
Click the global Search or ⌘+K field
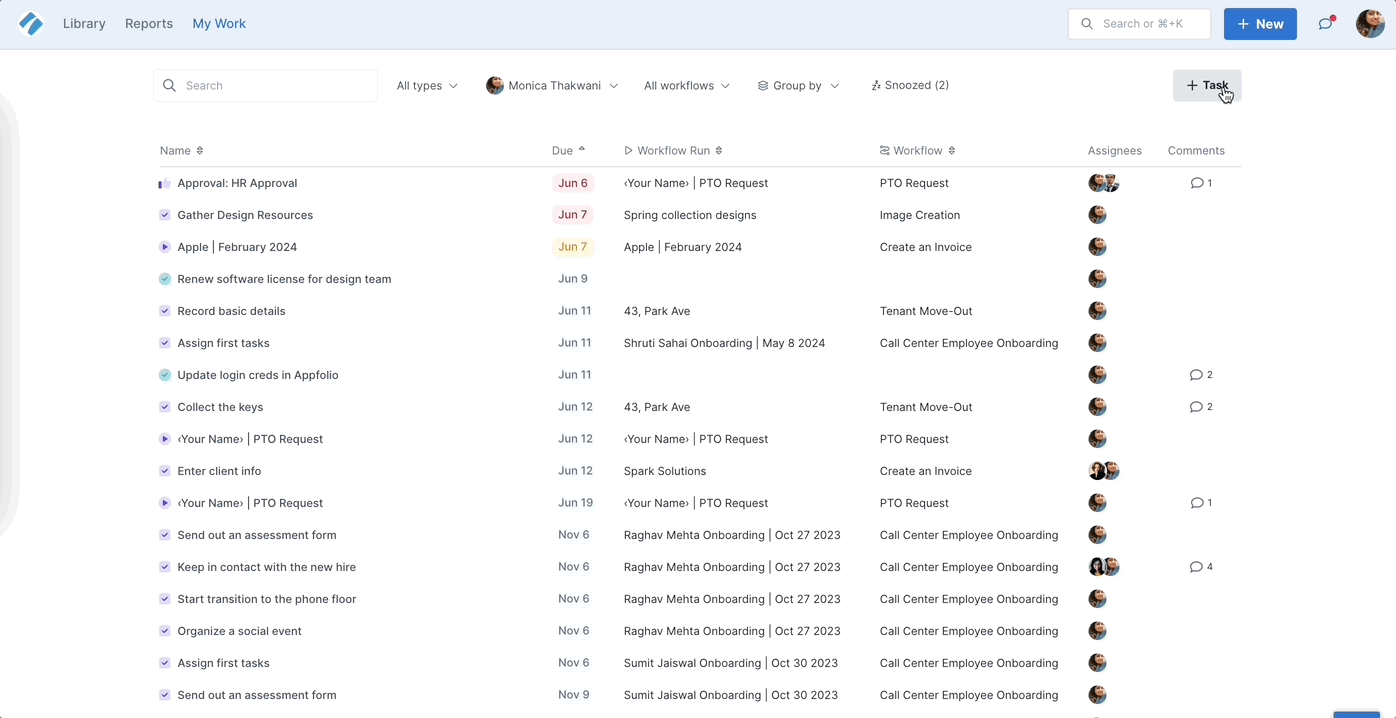coord(1139,24)
